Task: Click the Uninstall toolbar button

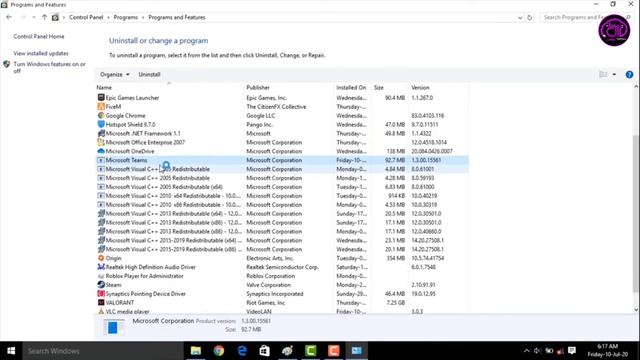Action: pos(149,74)
